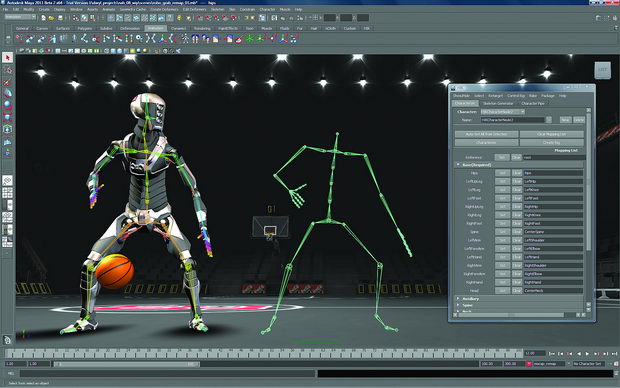The width and height of the screenshot is (620, 388).
Task: Go to end of playback range
Action: (614, 353)
